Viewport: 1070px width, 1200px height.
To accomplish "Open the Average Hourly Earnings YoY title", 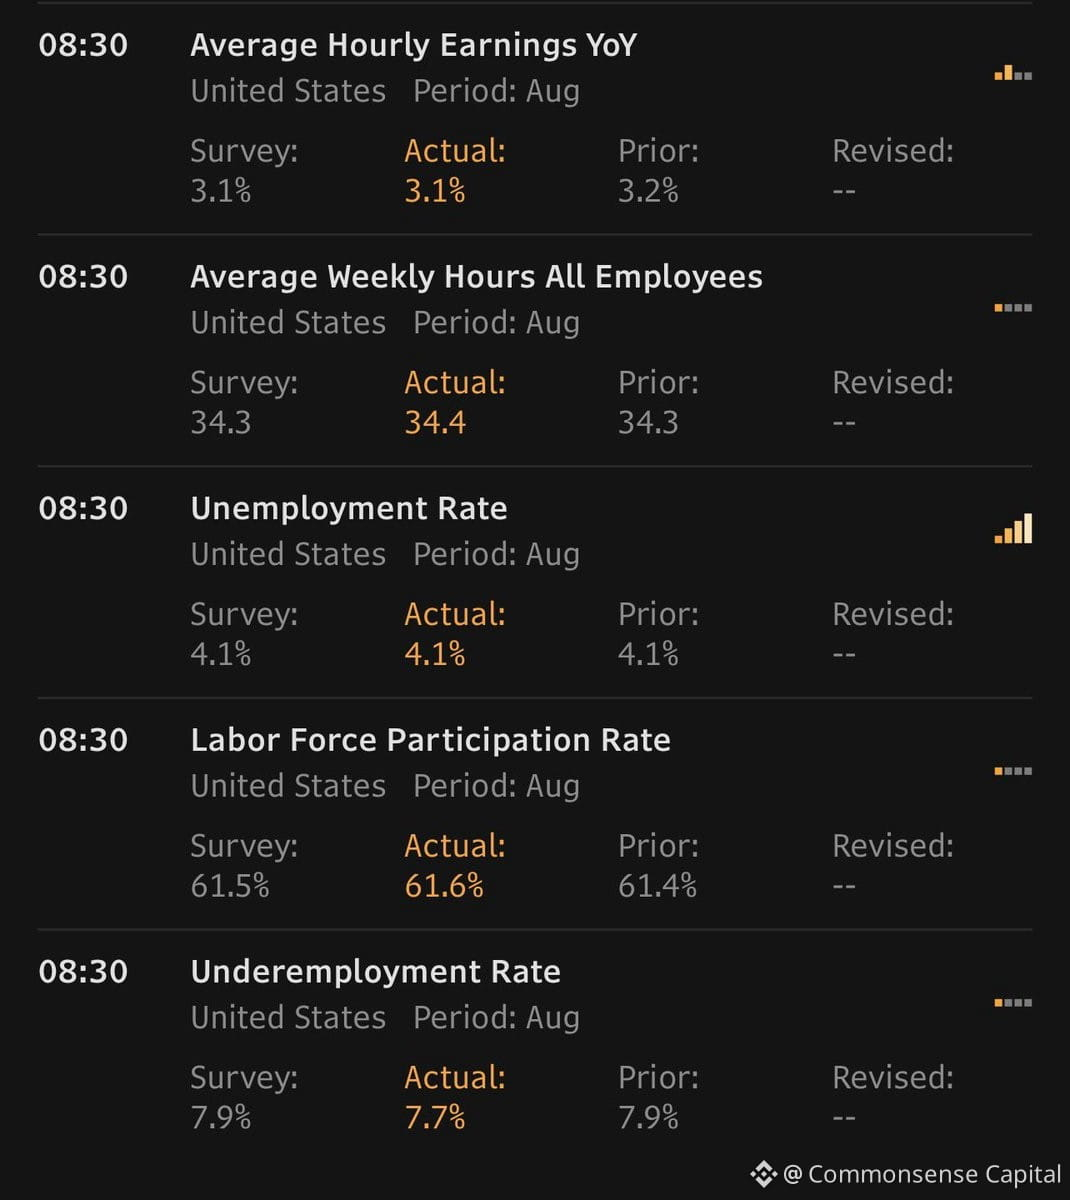I will coord(413,45).
